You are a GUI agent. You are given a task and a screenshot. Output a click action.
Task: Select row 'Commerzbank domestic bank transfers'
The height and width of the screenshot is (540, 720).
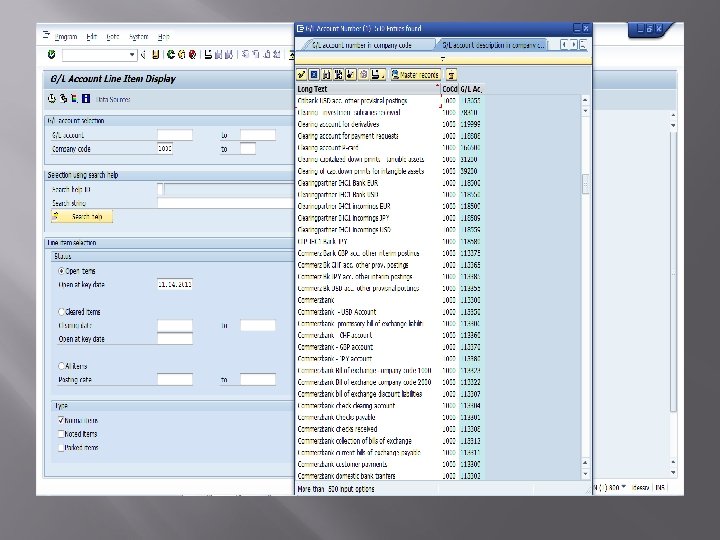point(390,476)
